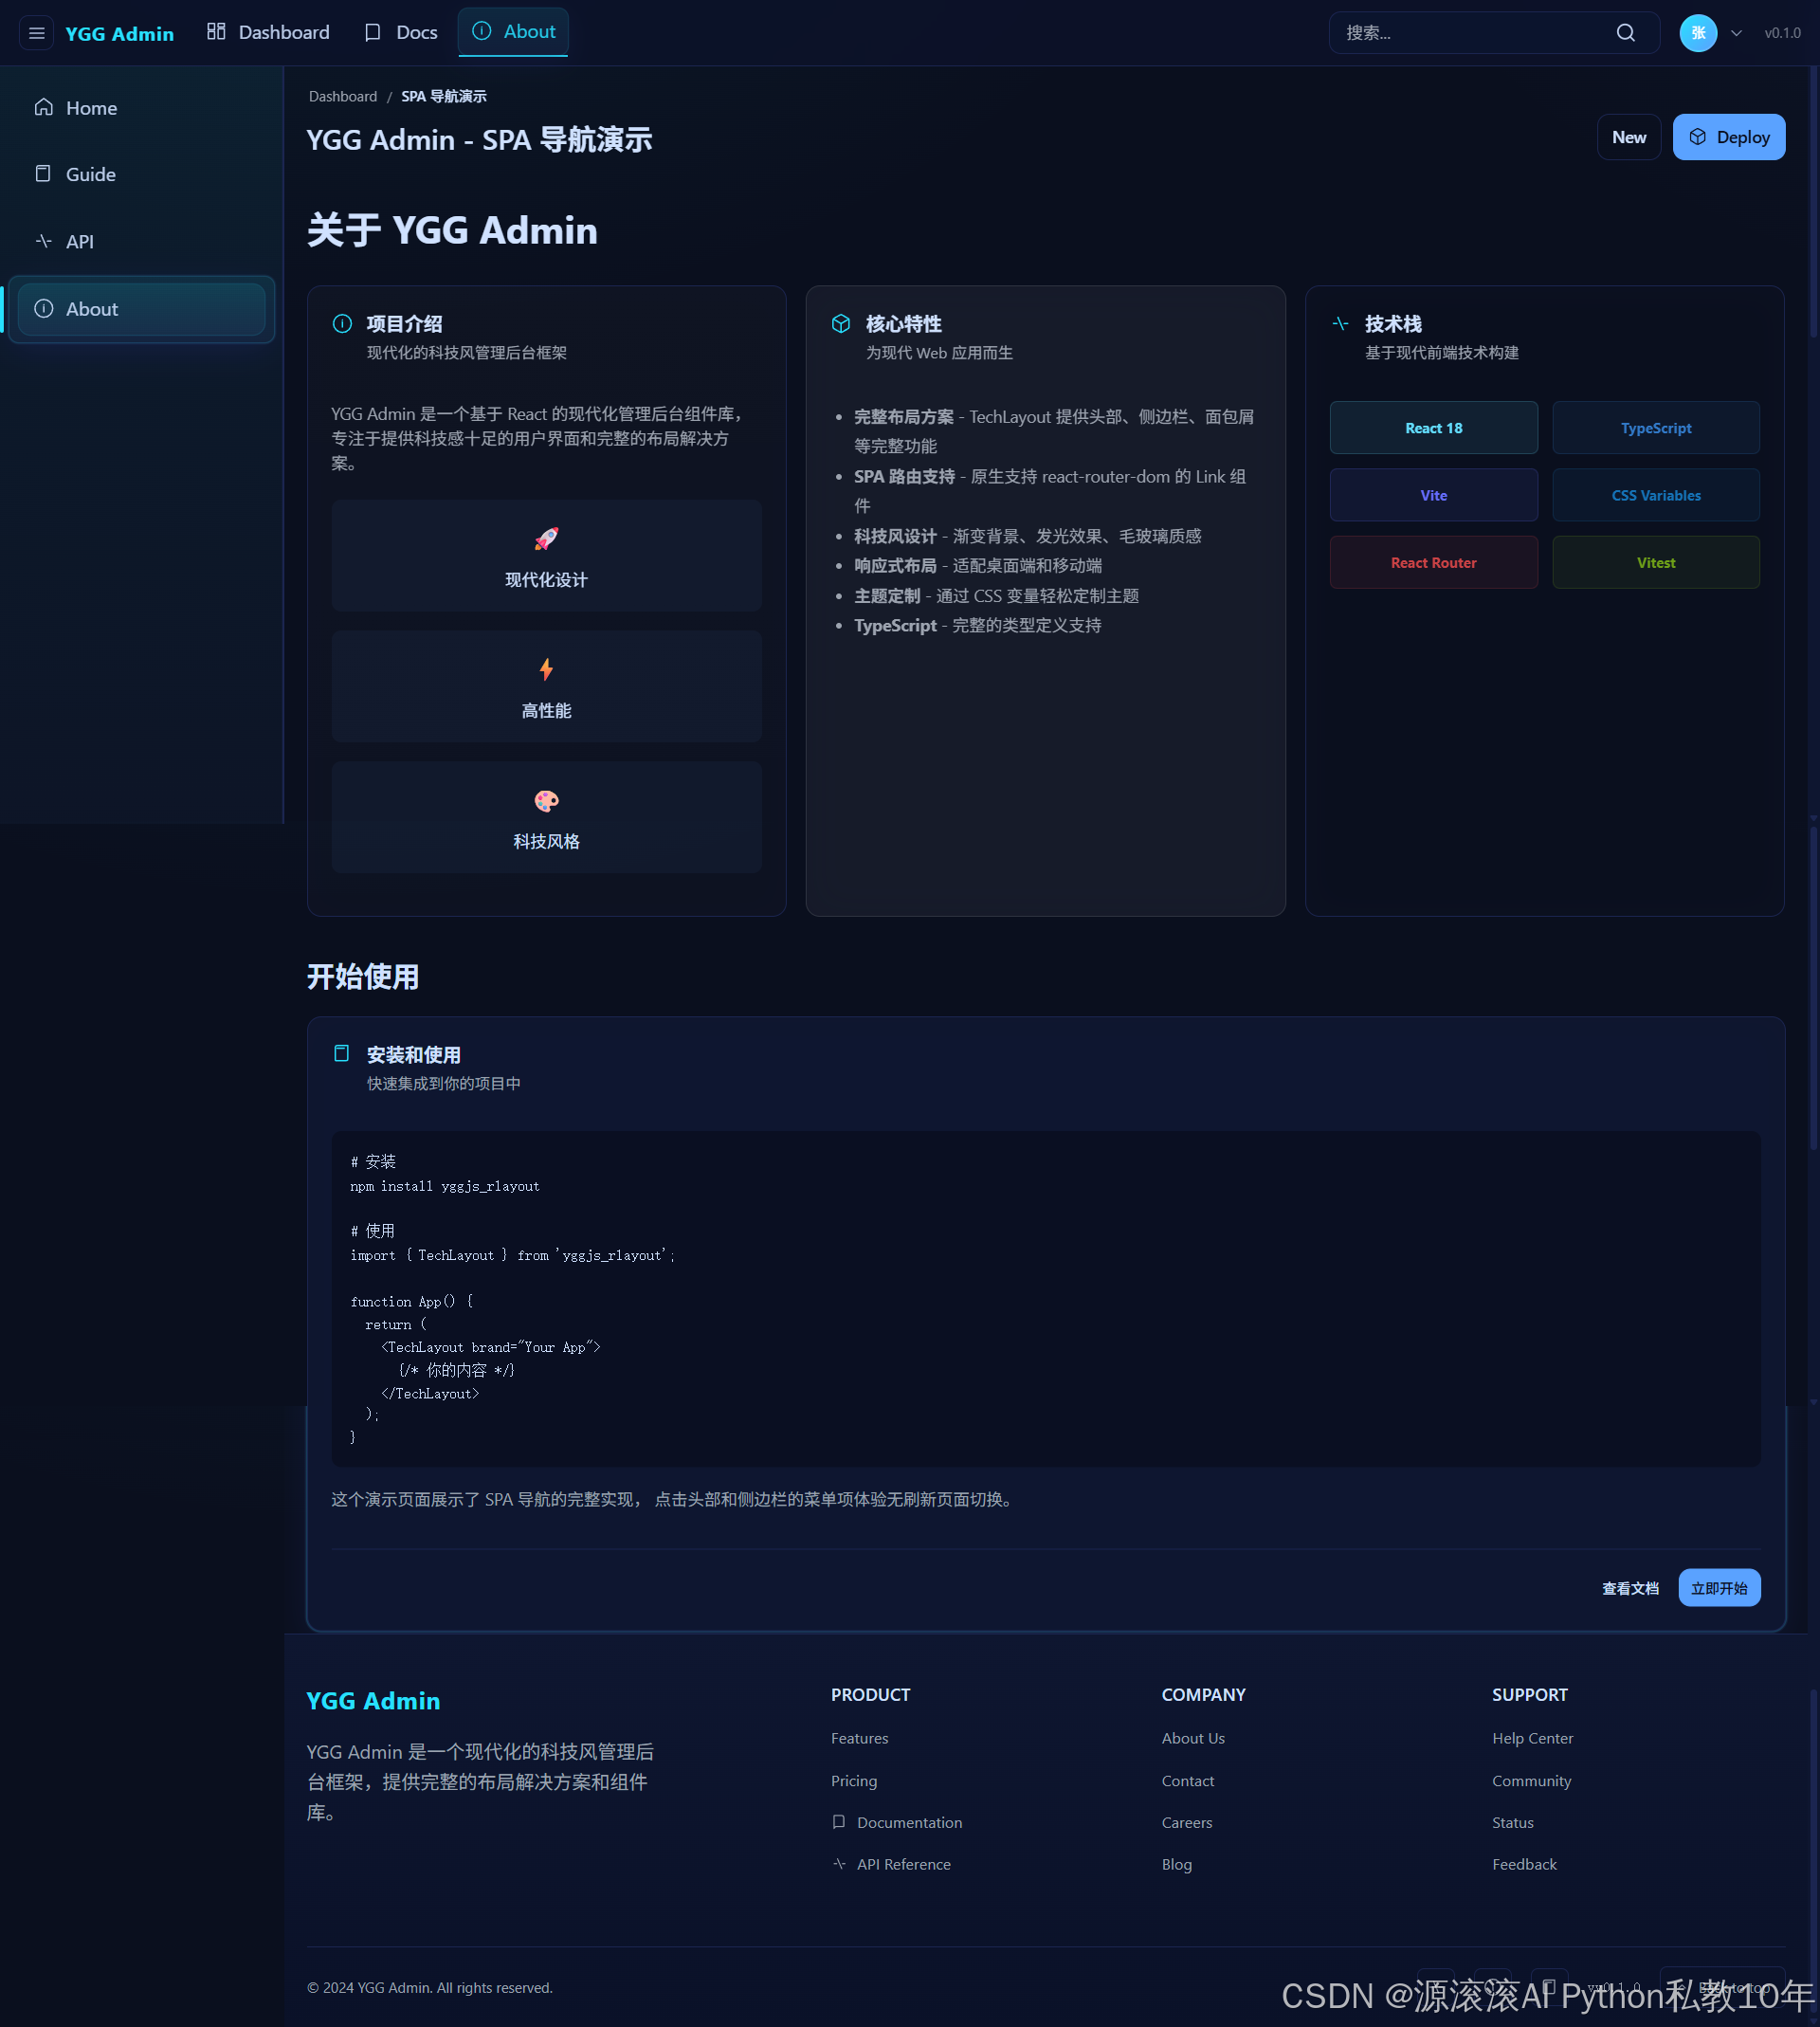Image resolution: width=1820 pixels, height=2027 pixels.
Task: Select the CSS Variables tech badge
Action: (1655, 495)
